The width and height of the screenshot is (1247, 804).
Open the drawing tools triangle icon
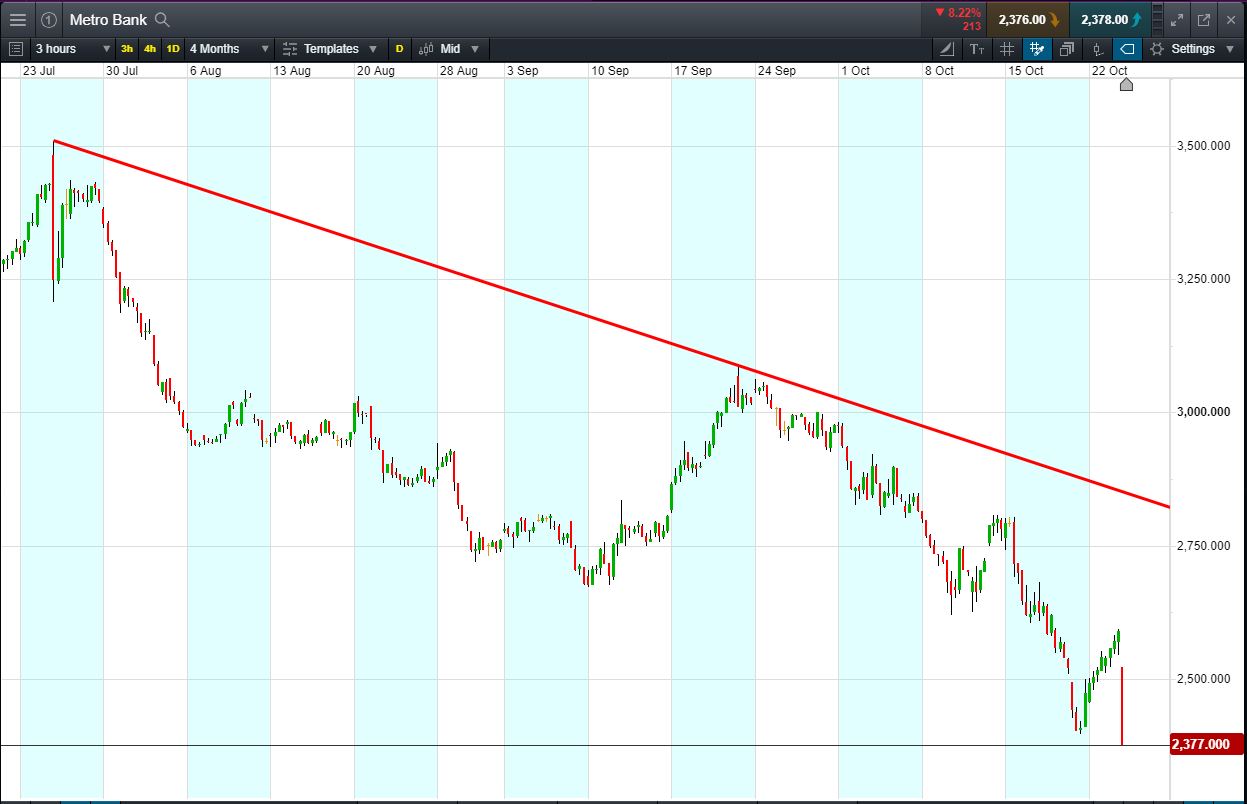[x=947, y=48]
